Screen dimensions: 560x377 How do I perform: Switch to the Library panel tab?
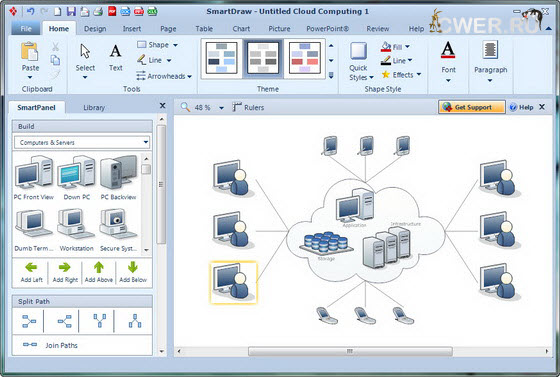94,107
